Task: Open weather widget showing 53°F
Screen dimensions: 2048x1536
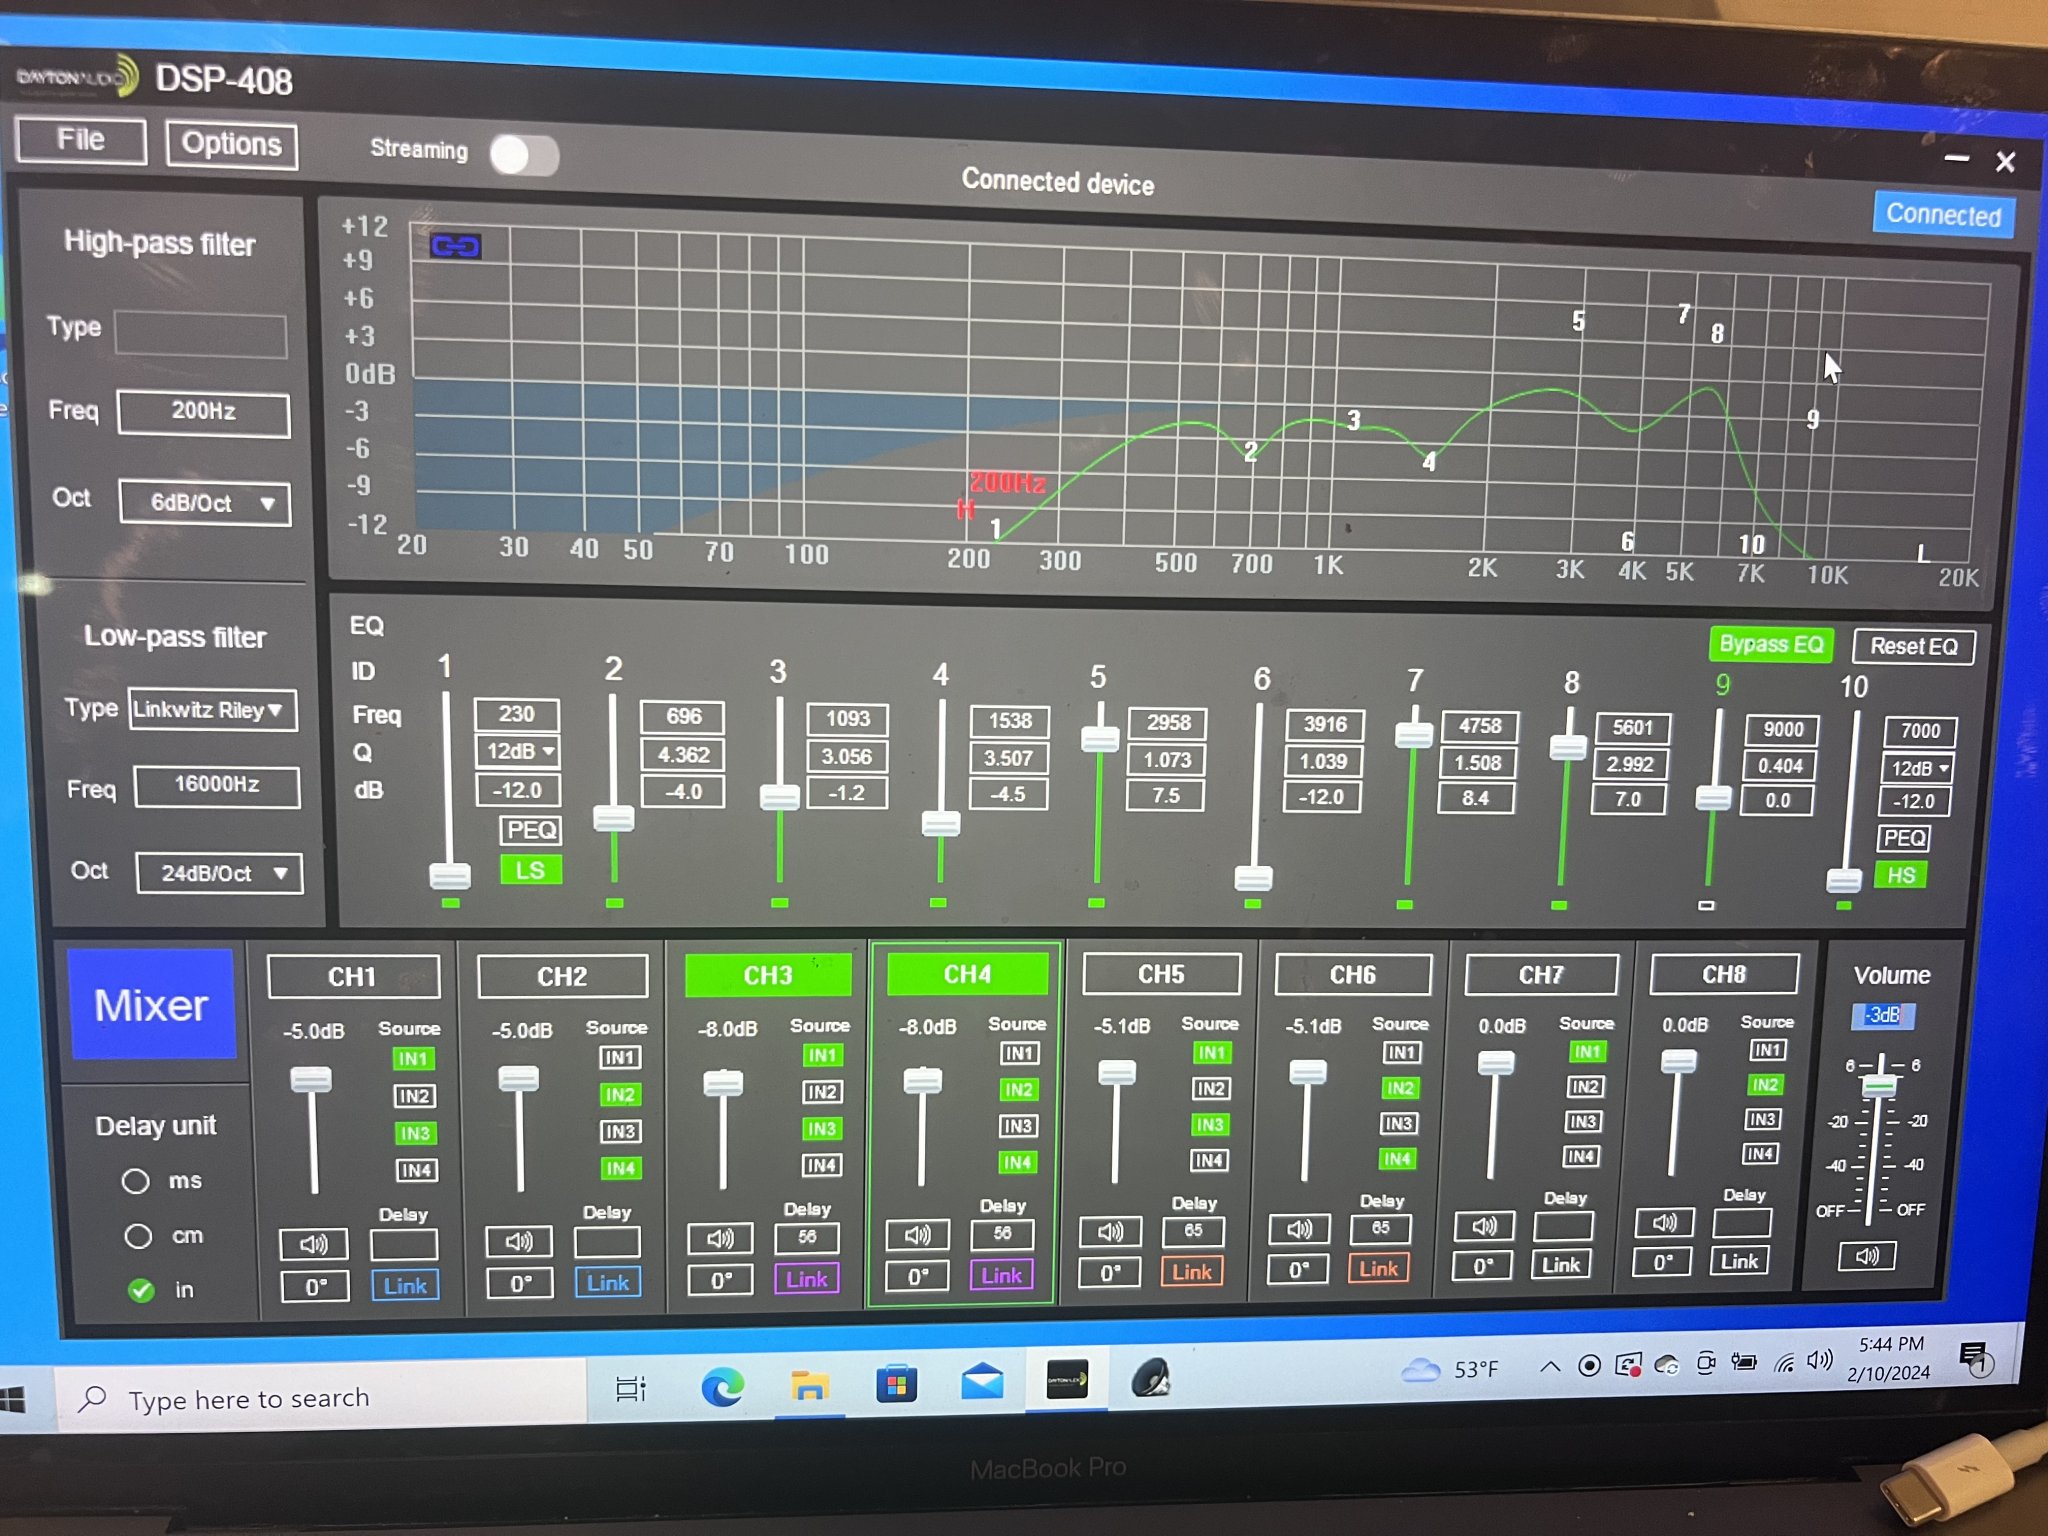Action: (x=1451, y=1369)
